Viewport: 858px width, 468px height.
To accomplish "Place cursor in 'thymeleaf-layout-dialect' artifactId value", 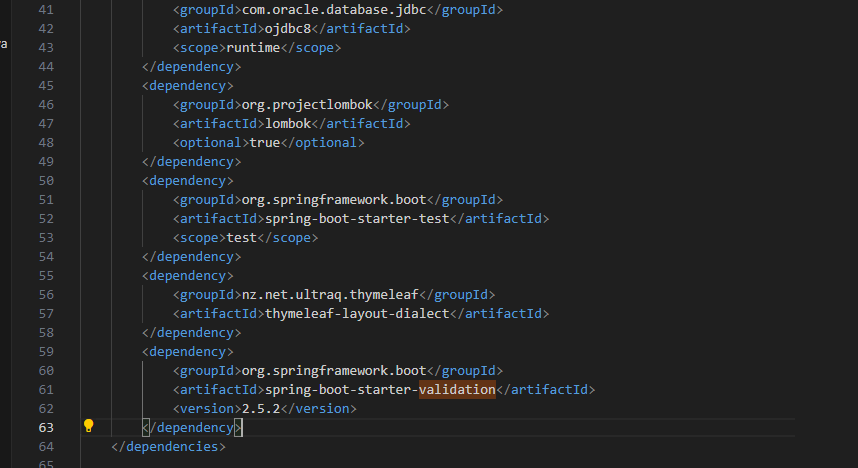I will pos(357,314).
